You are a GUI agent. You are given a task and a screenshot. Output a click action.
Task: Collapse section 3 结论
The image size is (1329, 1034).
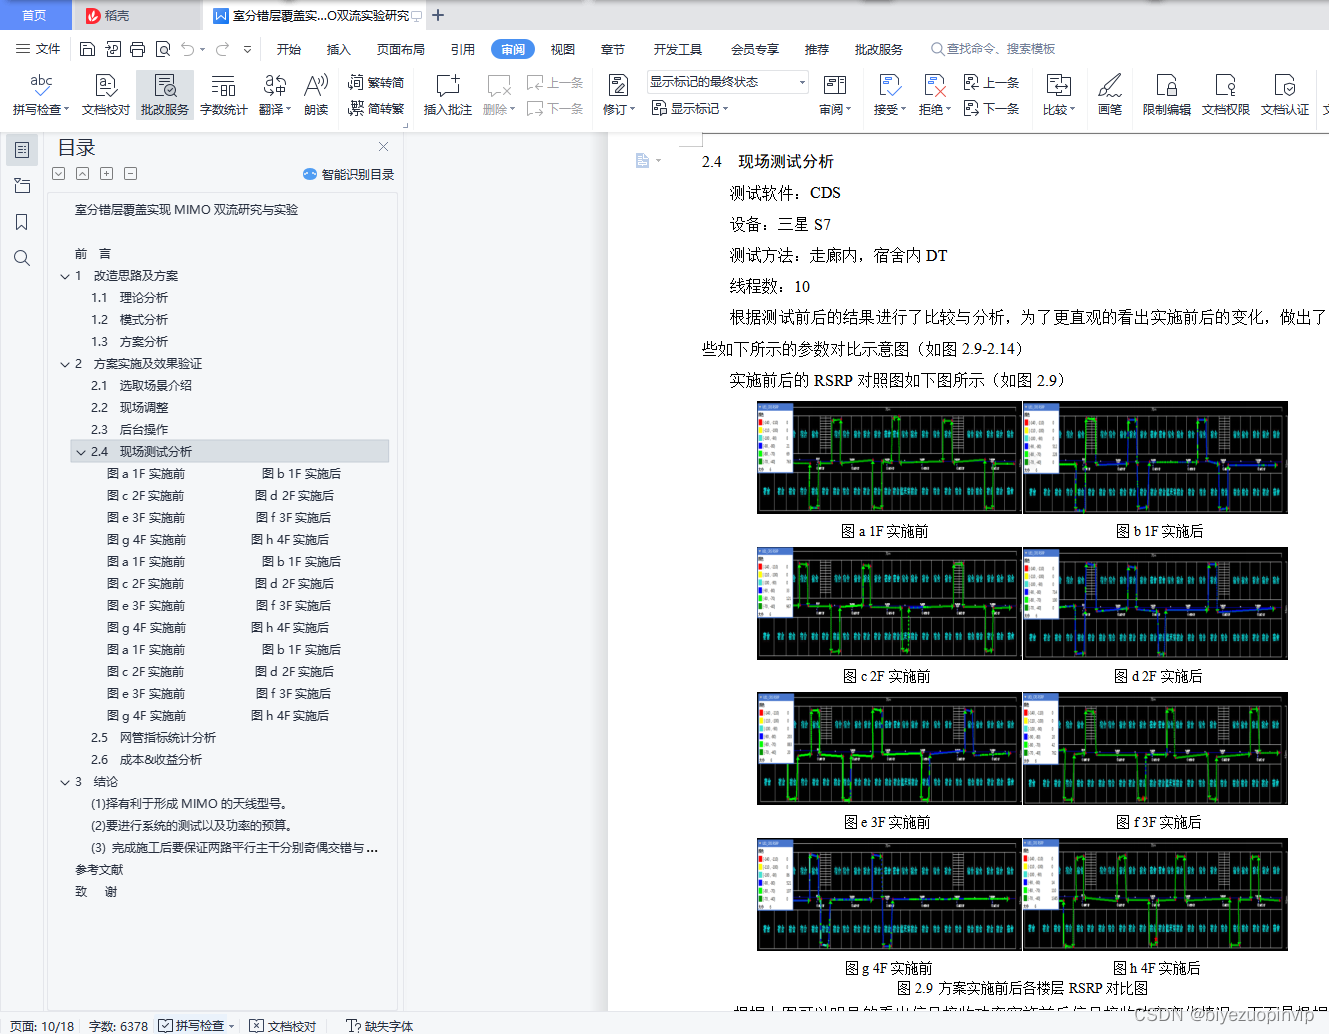pos(65,782)
